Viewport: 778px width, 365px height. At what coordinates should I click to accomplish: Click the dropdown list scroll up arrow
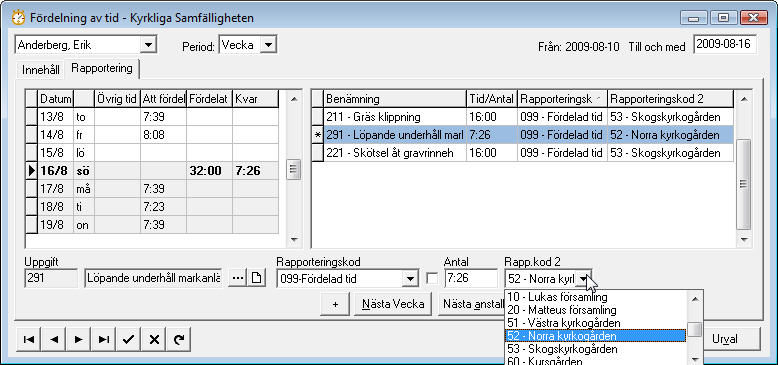coord(695,299)
